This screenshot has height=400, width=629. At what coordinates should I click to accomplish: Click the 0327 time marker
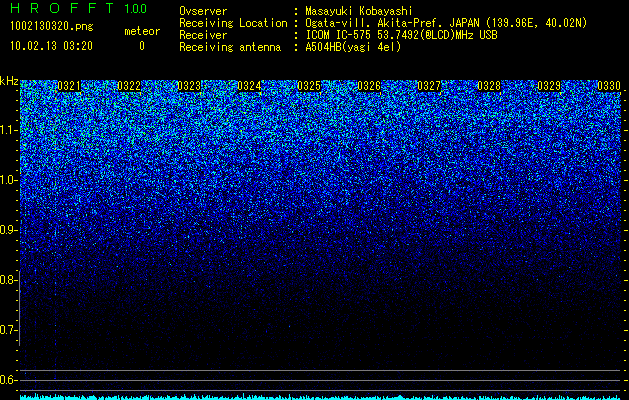pyautogui.click(x=429, y=86)
